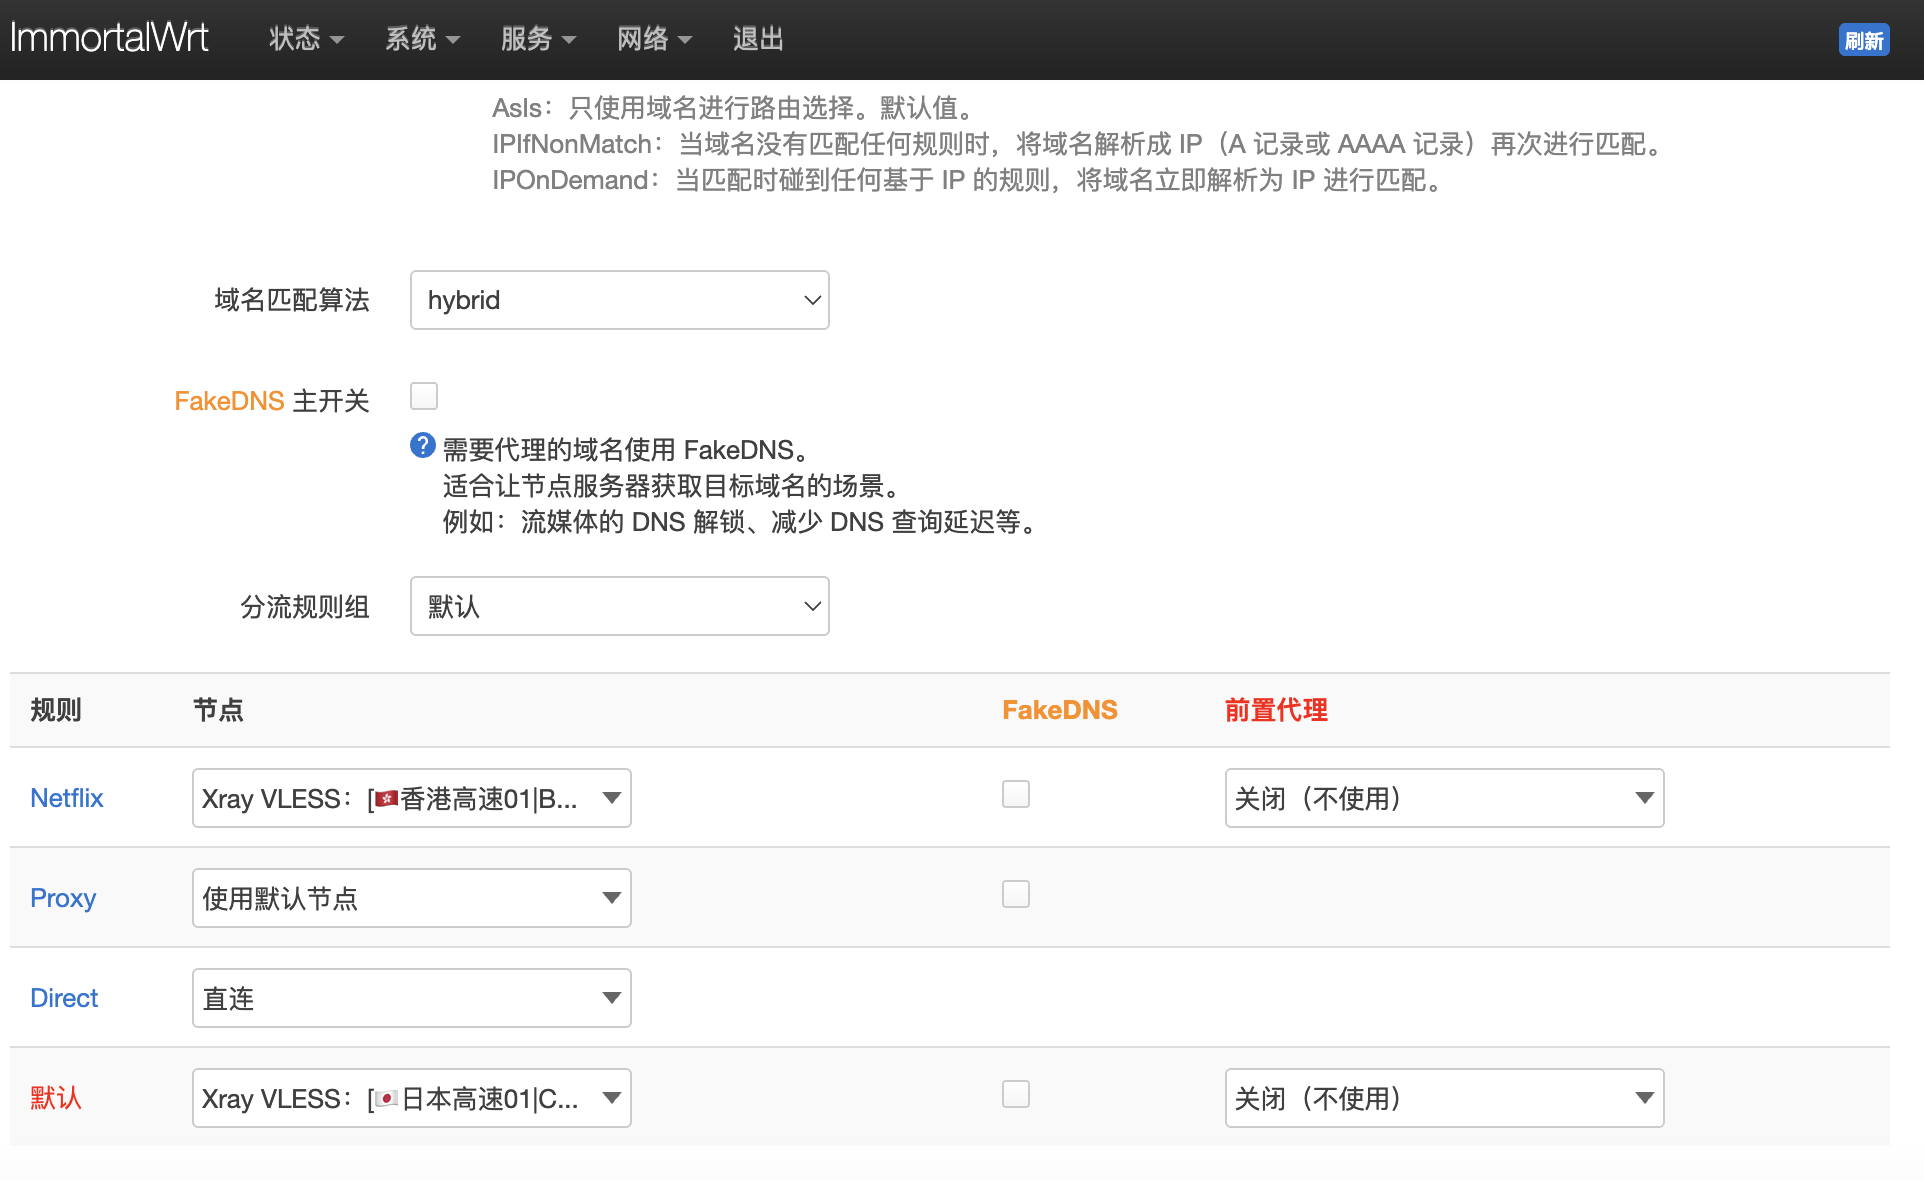Open the 分流规则组 dropdown

(x=620, y=606)
